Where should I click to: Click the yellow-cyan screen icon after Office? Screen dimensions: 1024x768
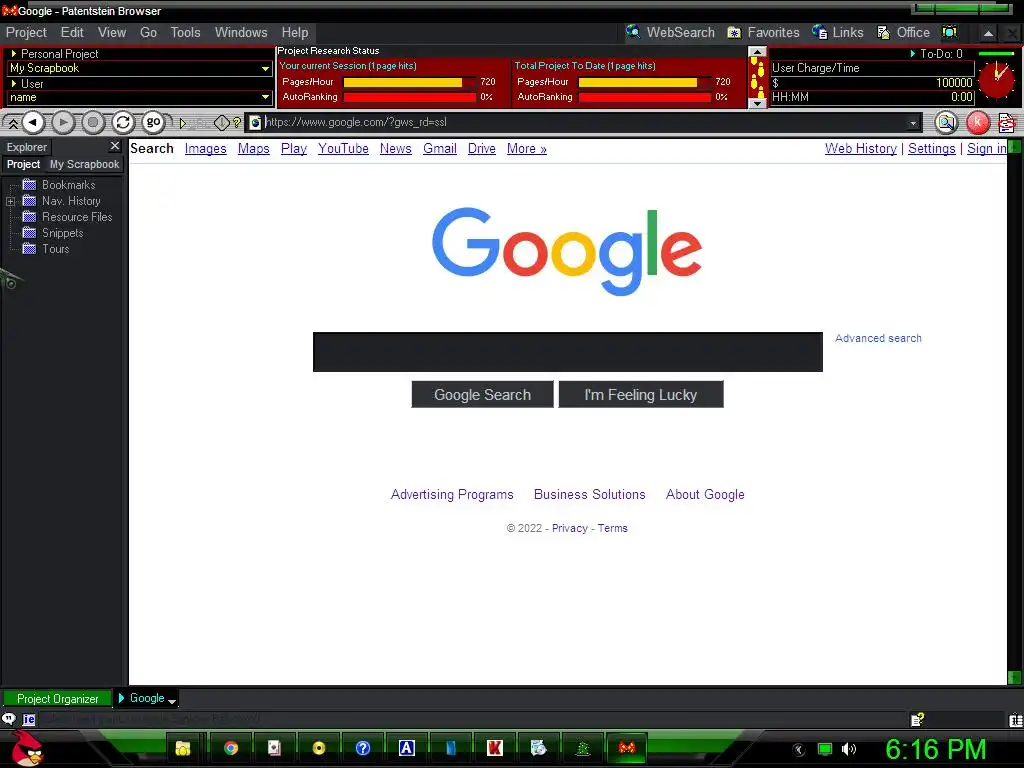pyautogui.click(x=950, y=32)
